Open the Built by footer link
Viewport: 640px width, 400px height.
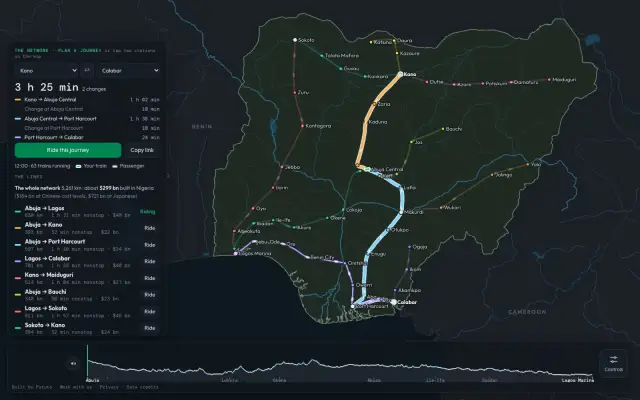32,387
